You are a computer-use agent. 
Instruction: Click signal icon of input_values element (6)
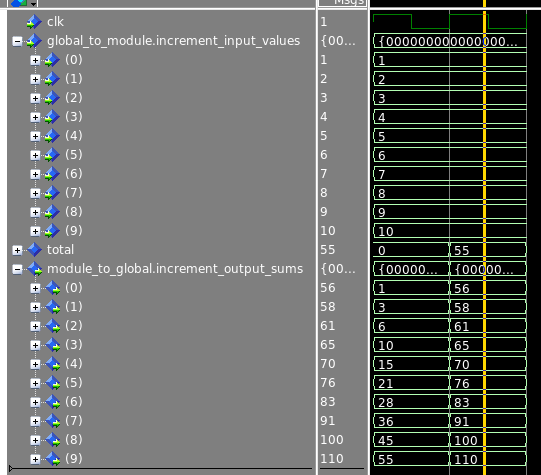tap(52, 174)
